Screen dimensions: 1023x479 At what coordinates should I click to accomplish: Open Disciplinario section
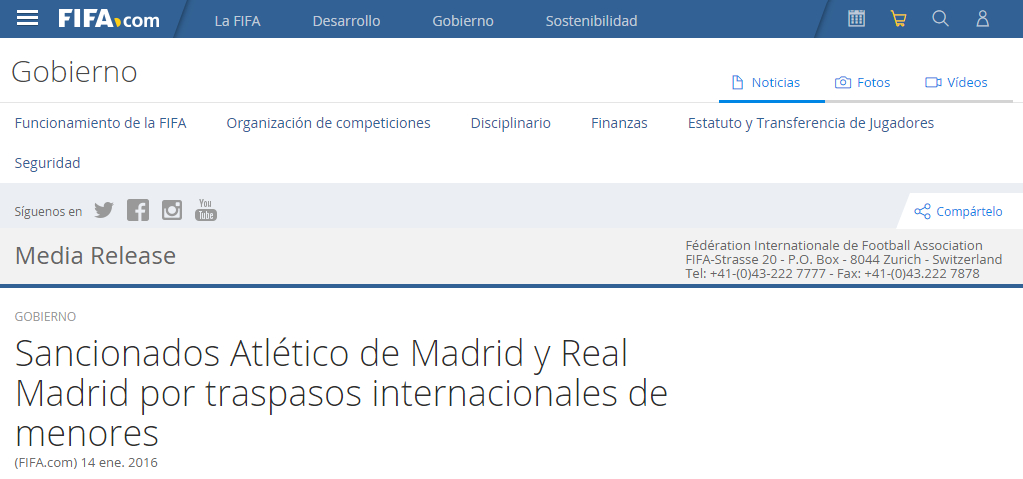pos(511,123)
